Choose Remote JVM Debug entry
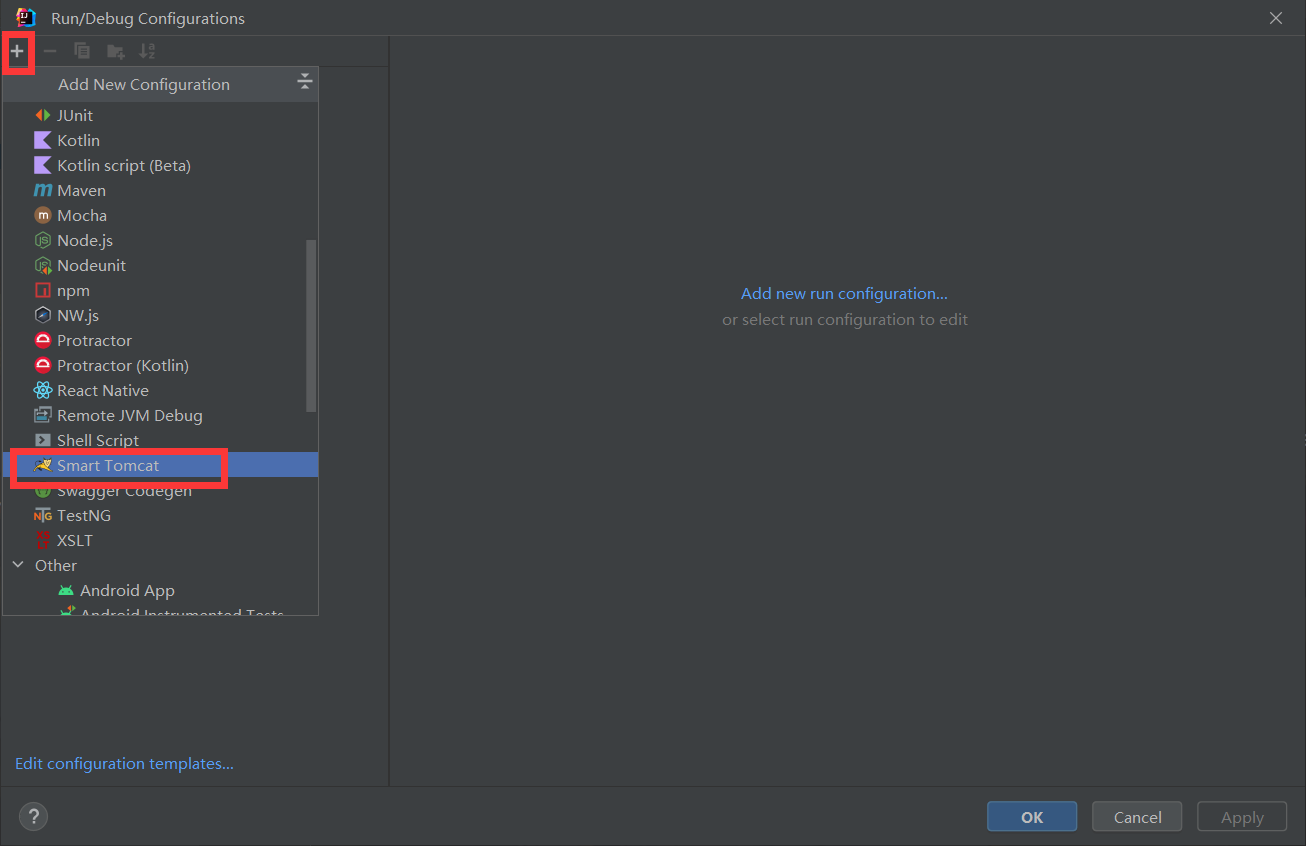This screenshot has height=846, width=1306. point(160,415)
